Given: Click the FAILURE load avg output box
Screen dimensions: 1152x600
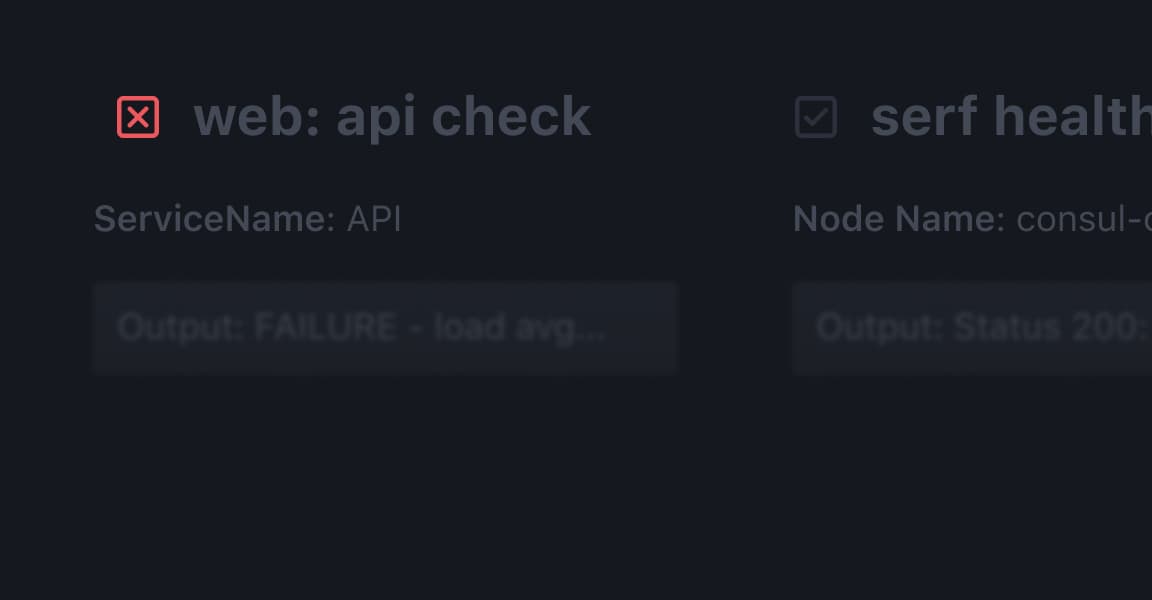Looking at the screenshot, I should tap(385, 328).
